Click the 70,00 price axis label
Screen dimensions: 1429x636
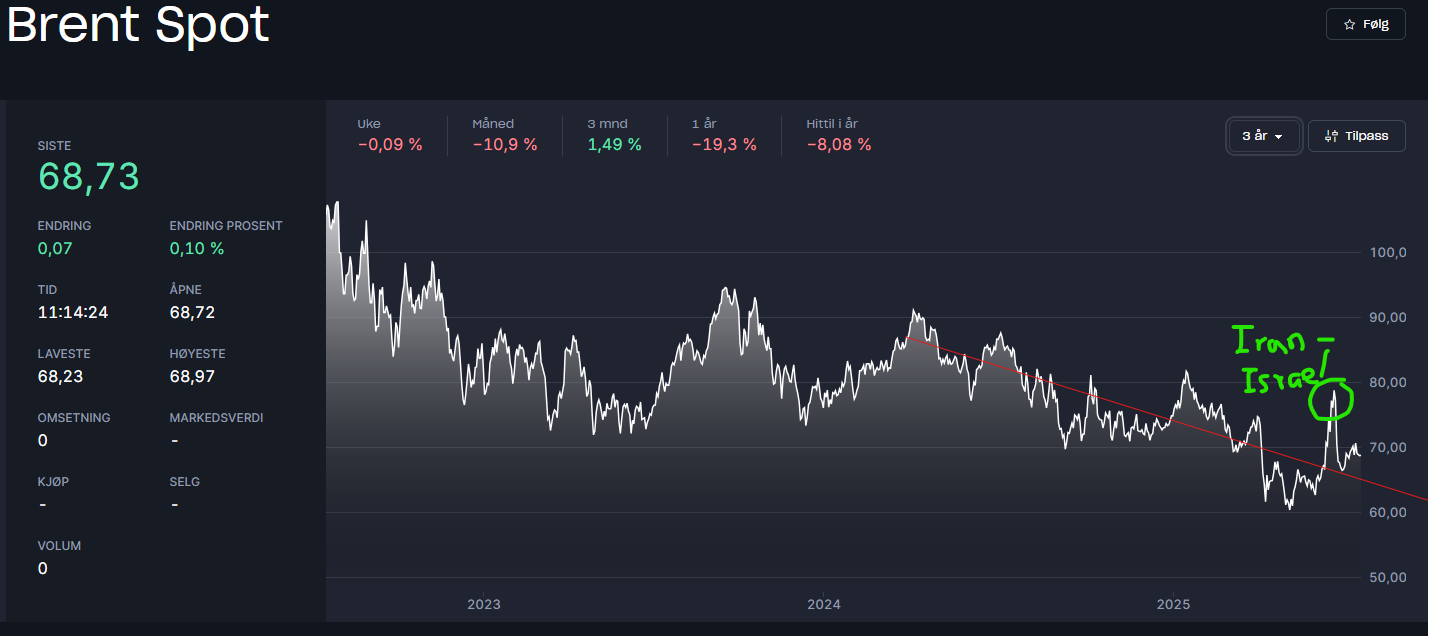click(1388, 447)
